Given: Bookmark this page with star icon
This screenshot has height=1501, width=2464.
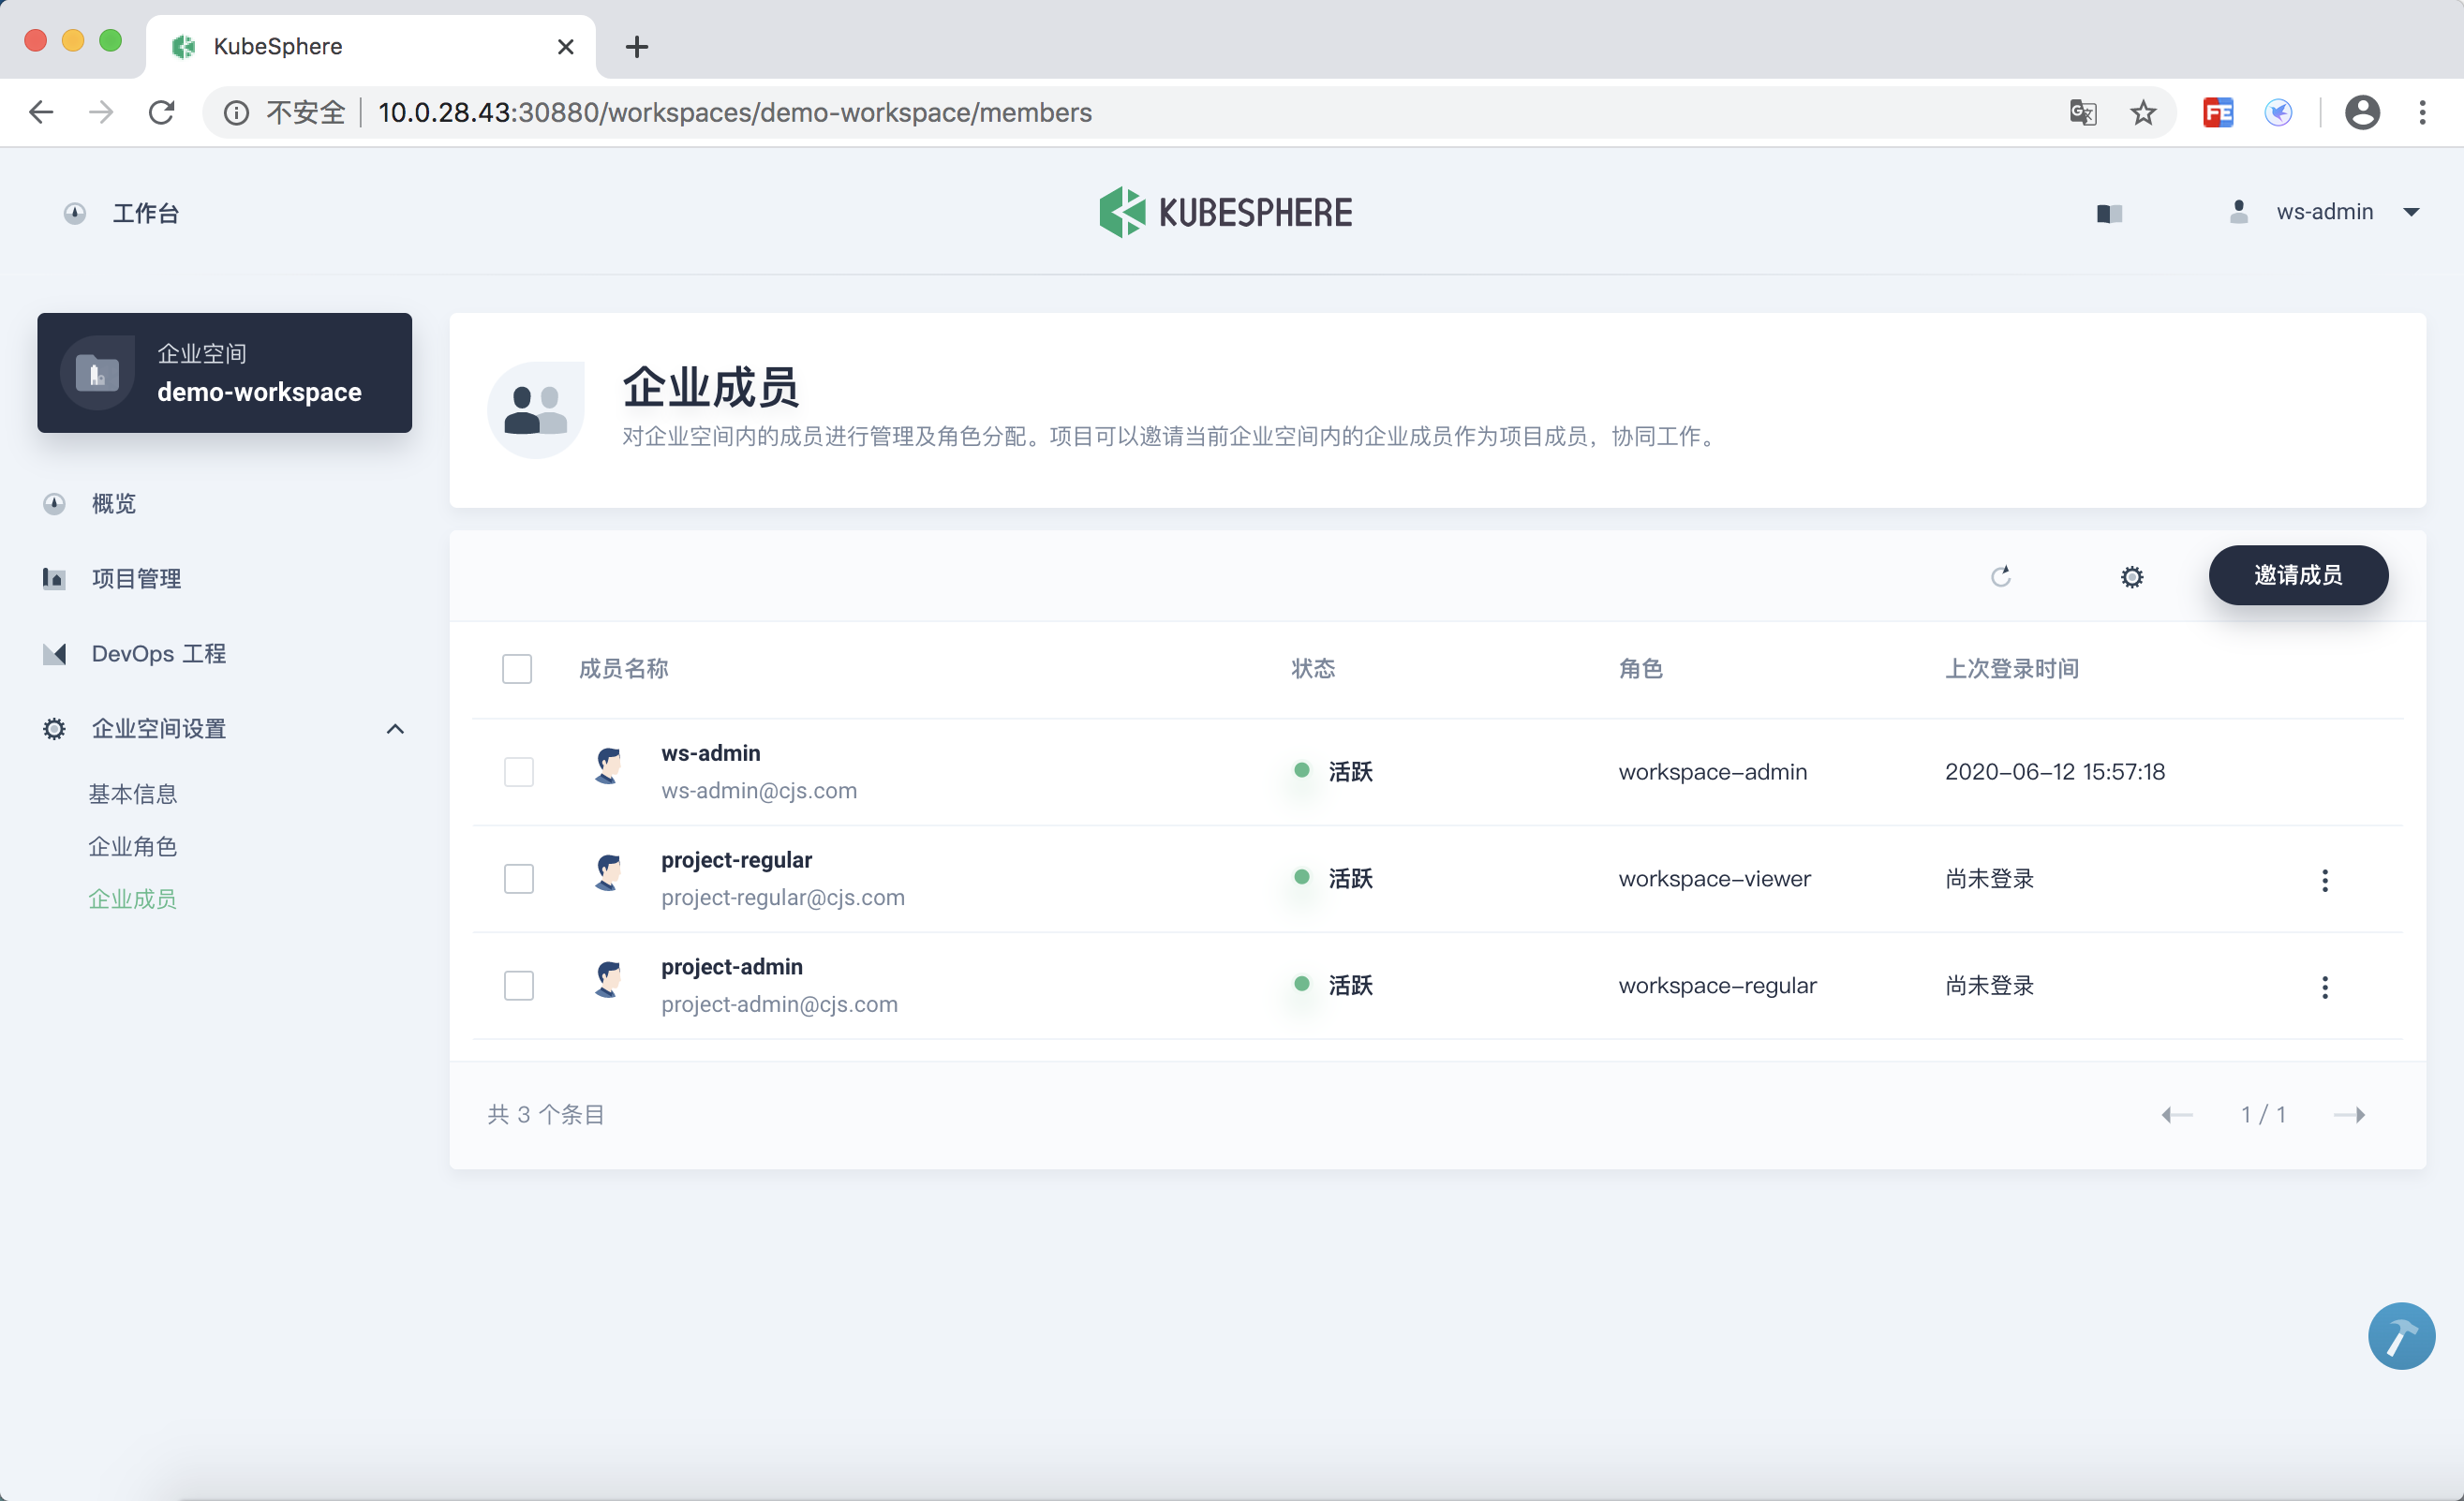Looking at the screenshot, I should coord(2142,113).
